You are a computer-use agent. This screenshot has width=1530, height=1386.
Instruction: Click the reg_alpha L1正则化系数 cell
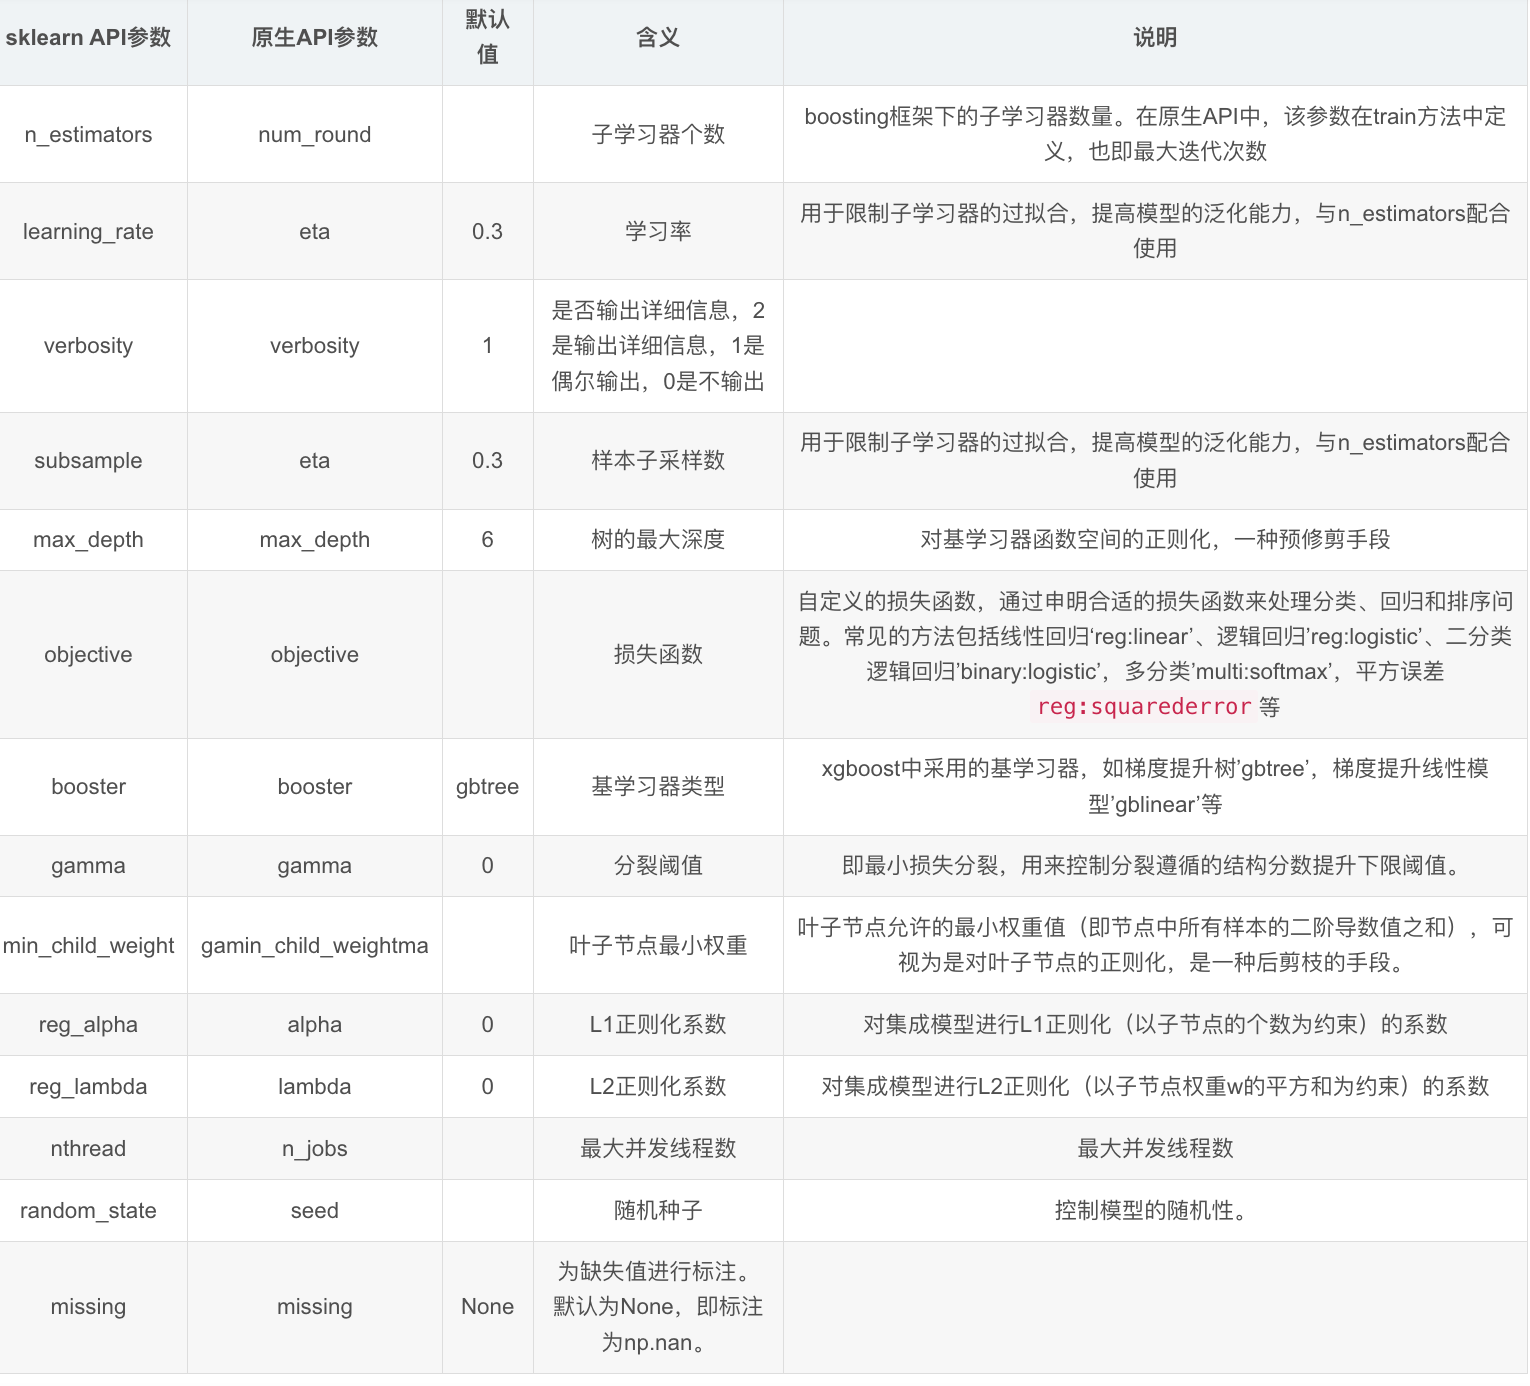[x=658, y=1024]
